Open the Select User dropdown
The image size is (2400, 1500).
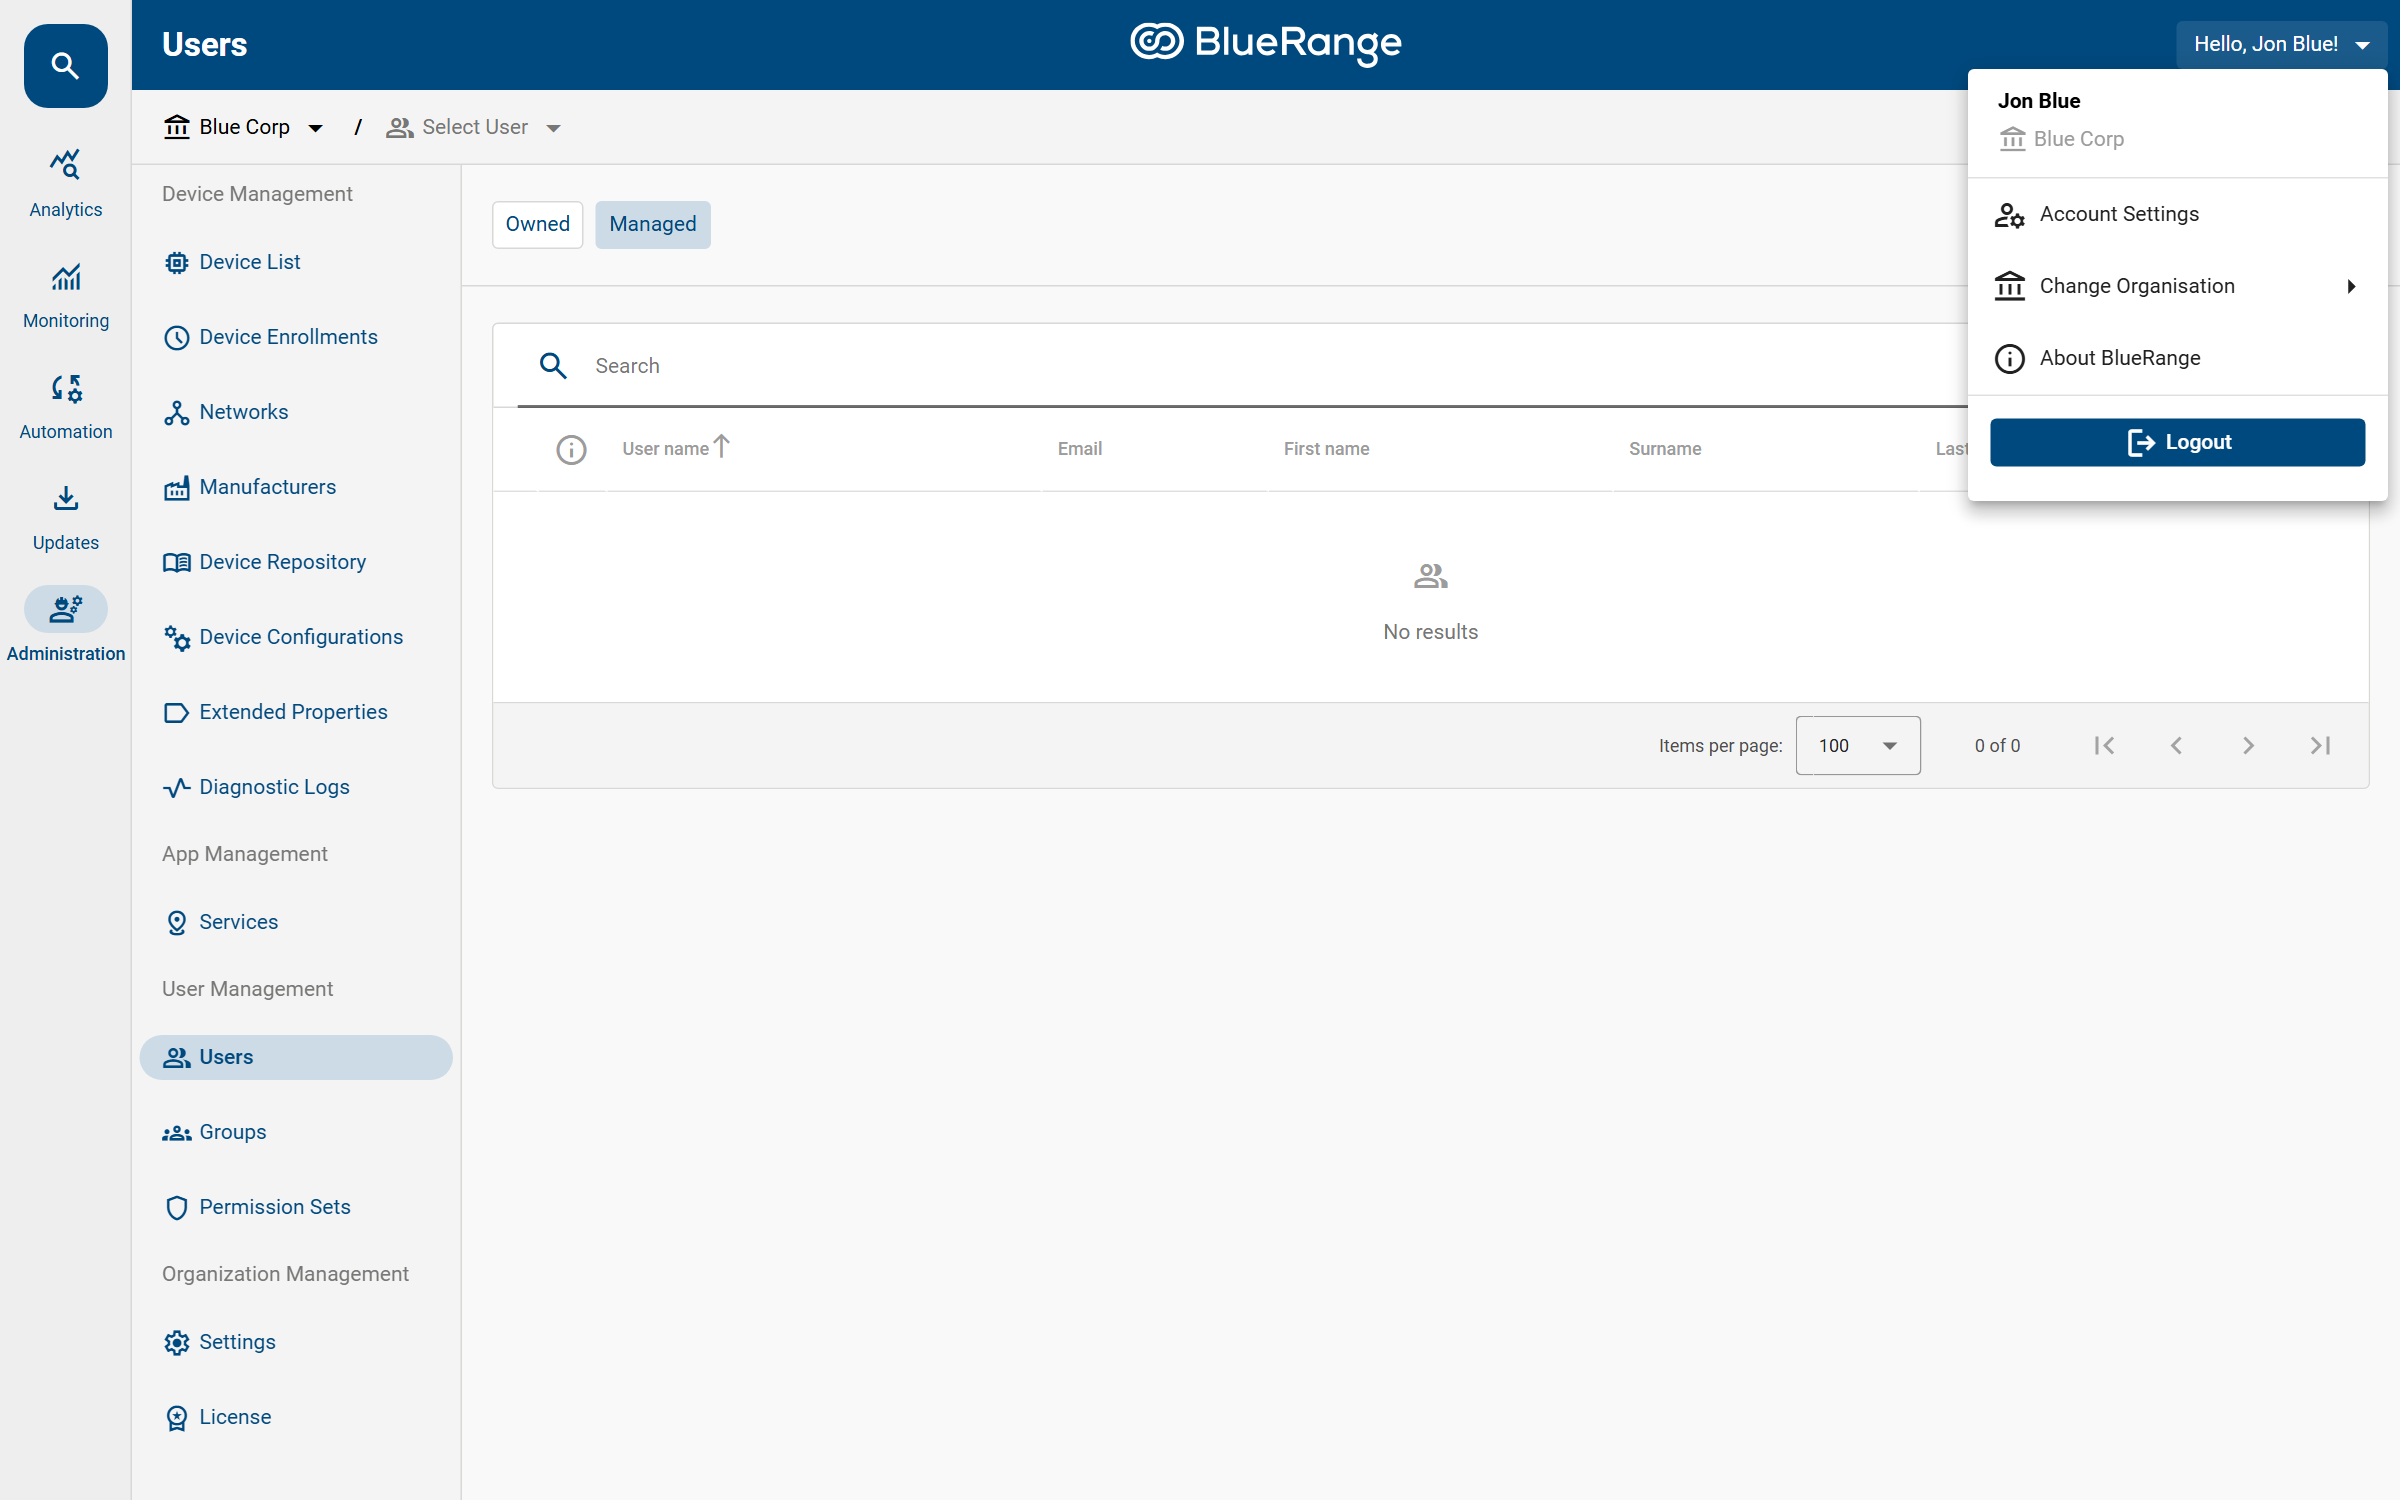tap(474, 127)
